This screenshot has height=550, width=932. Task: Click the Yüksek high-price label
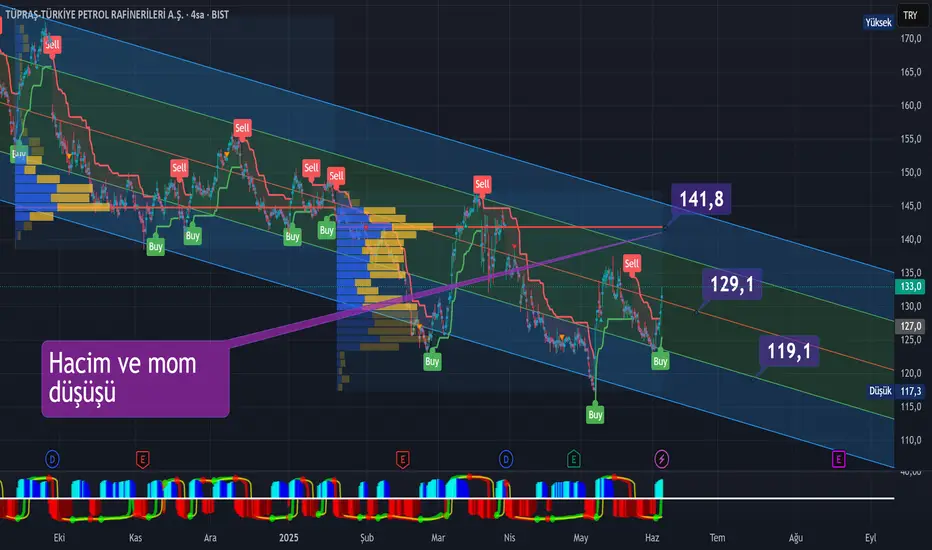pyautogui.click(x=878, y=23)
